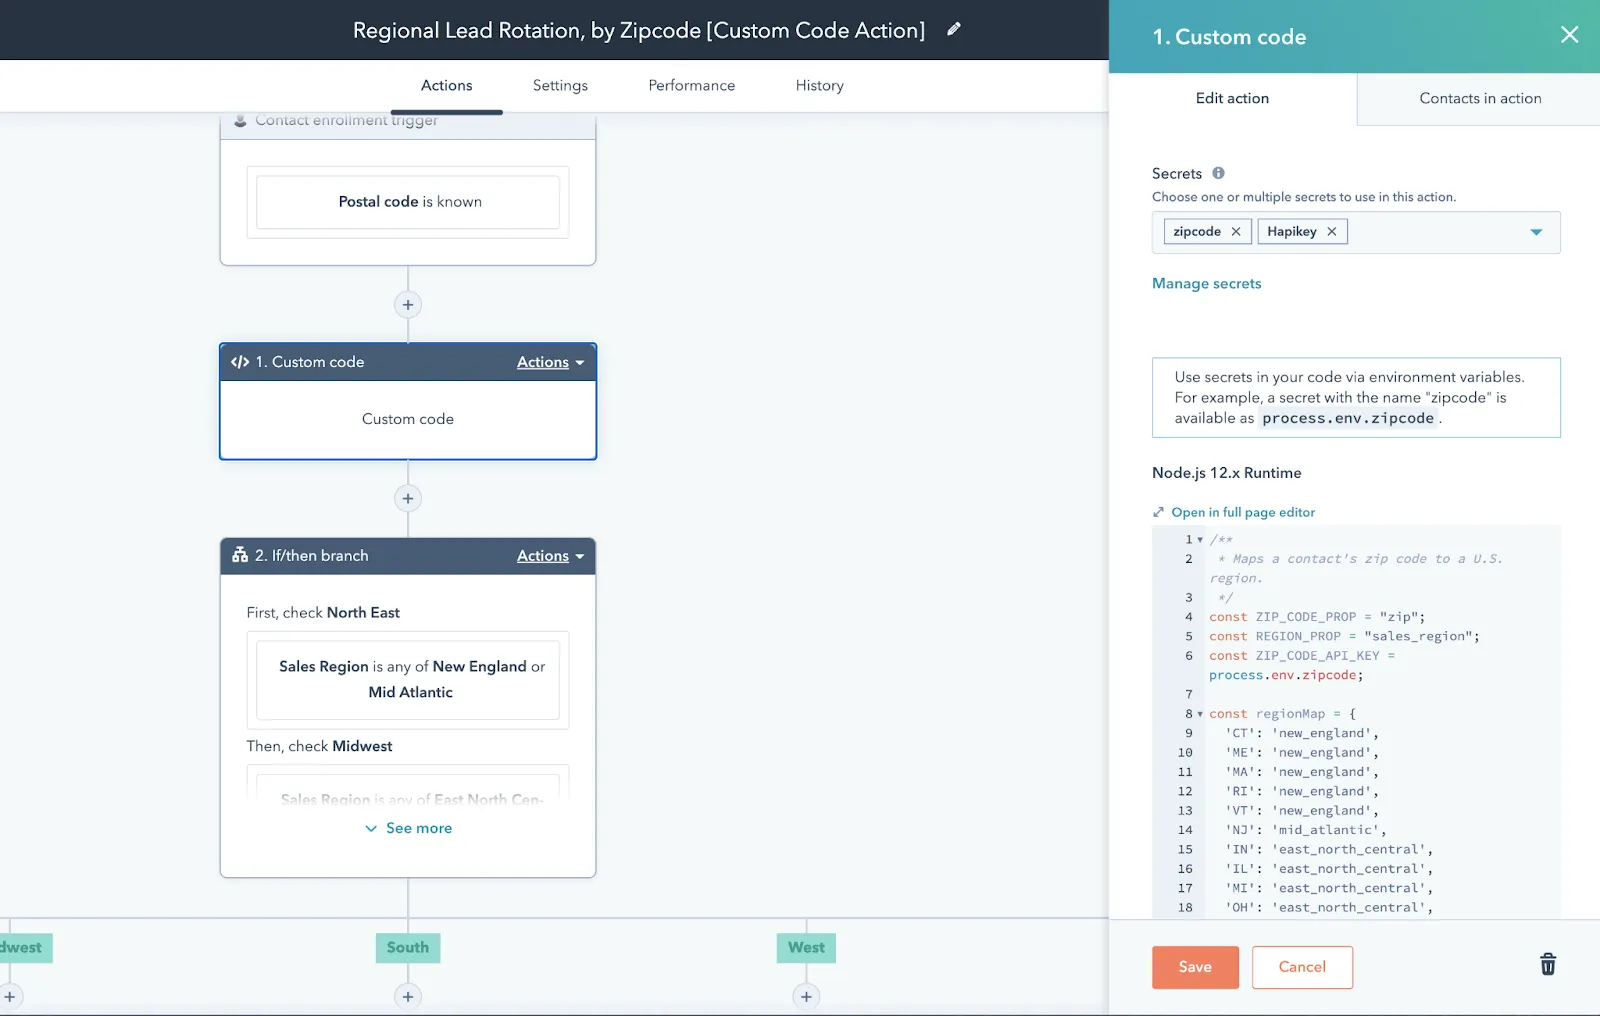Open the Contacts in action tab

[1479, 98]
